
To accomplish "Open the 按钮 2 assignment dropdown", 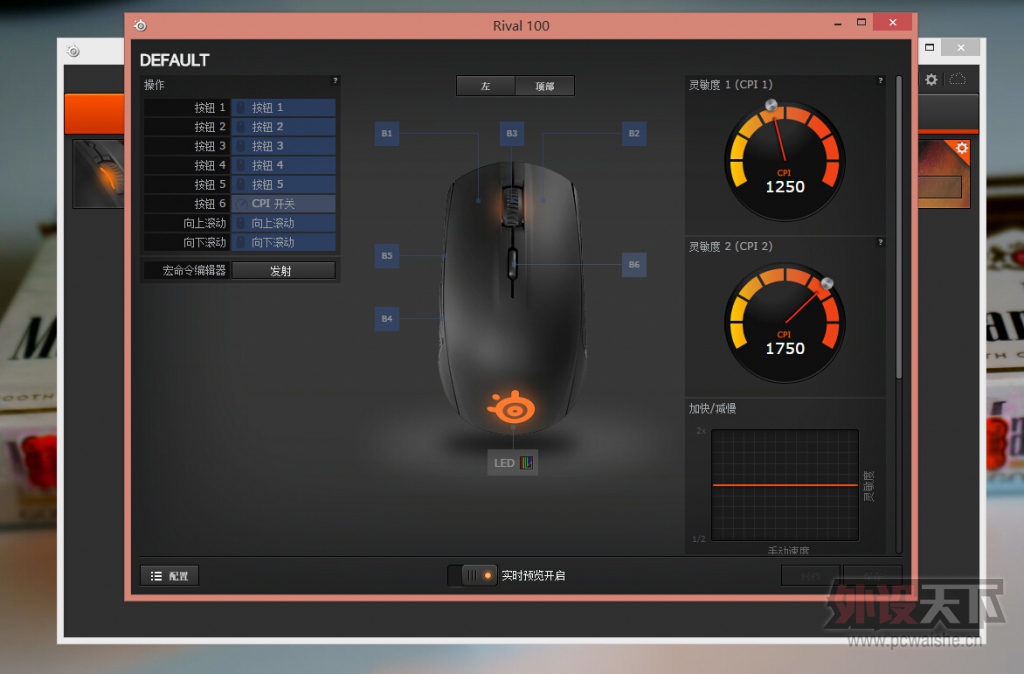I will tap(283, 127).
